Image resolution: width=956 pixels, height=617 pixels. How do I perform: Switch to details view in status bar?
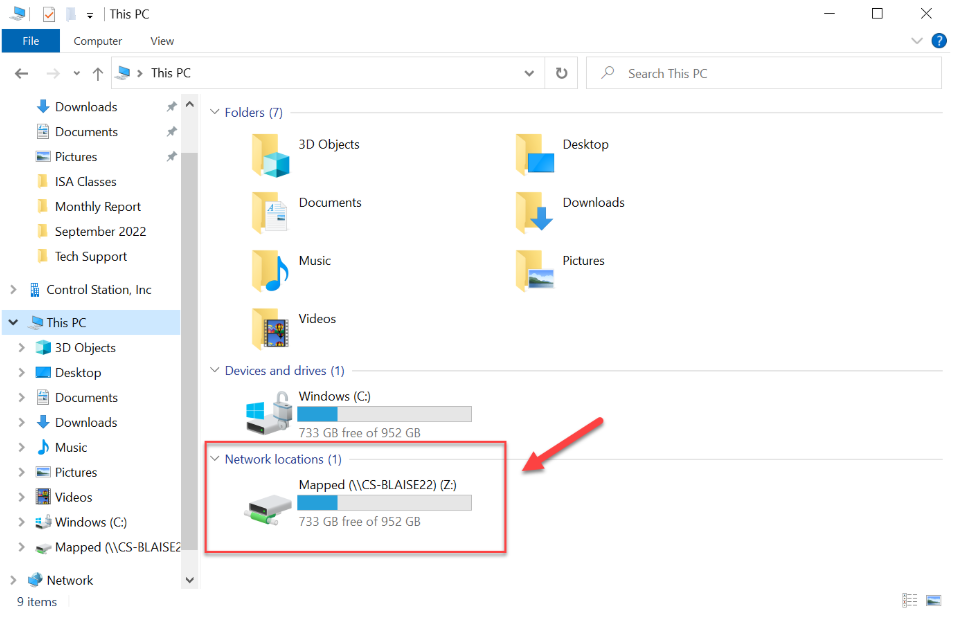[910, 601]
